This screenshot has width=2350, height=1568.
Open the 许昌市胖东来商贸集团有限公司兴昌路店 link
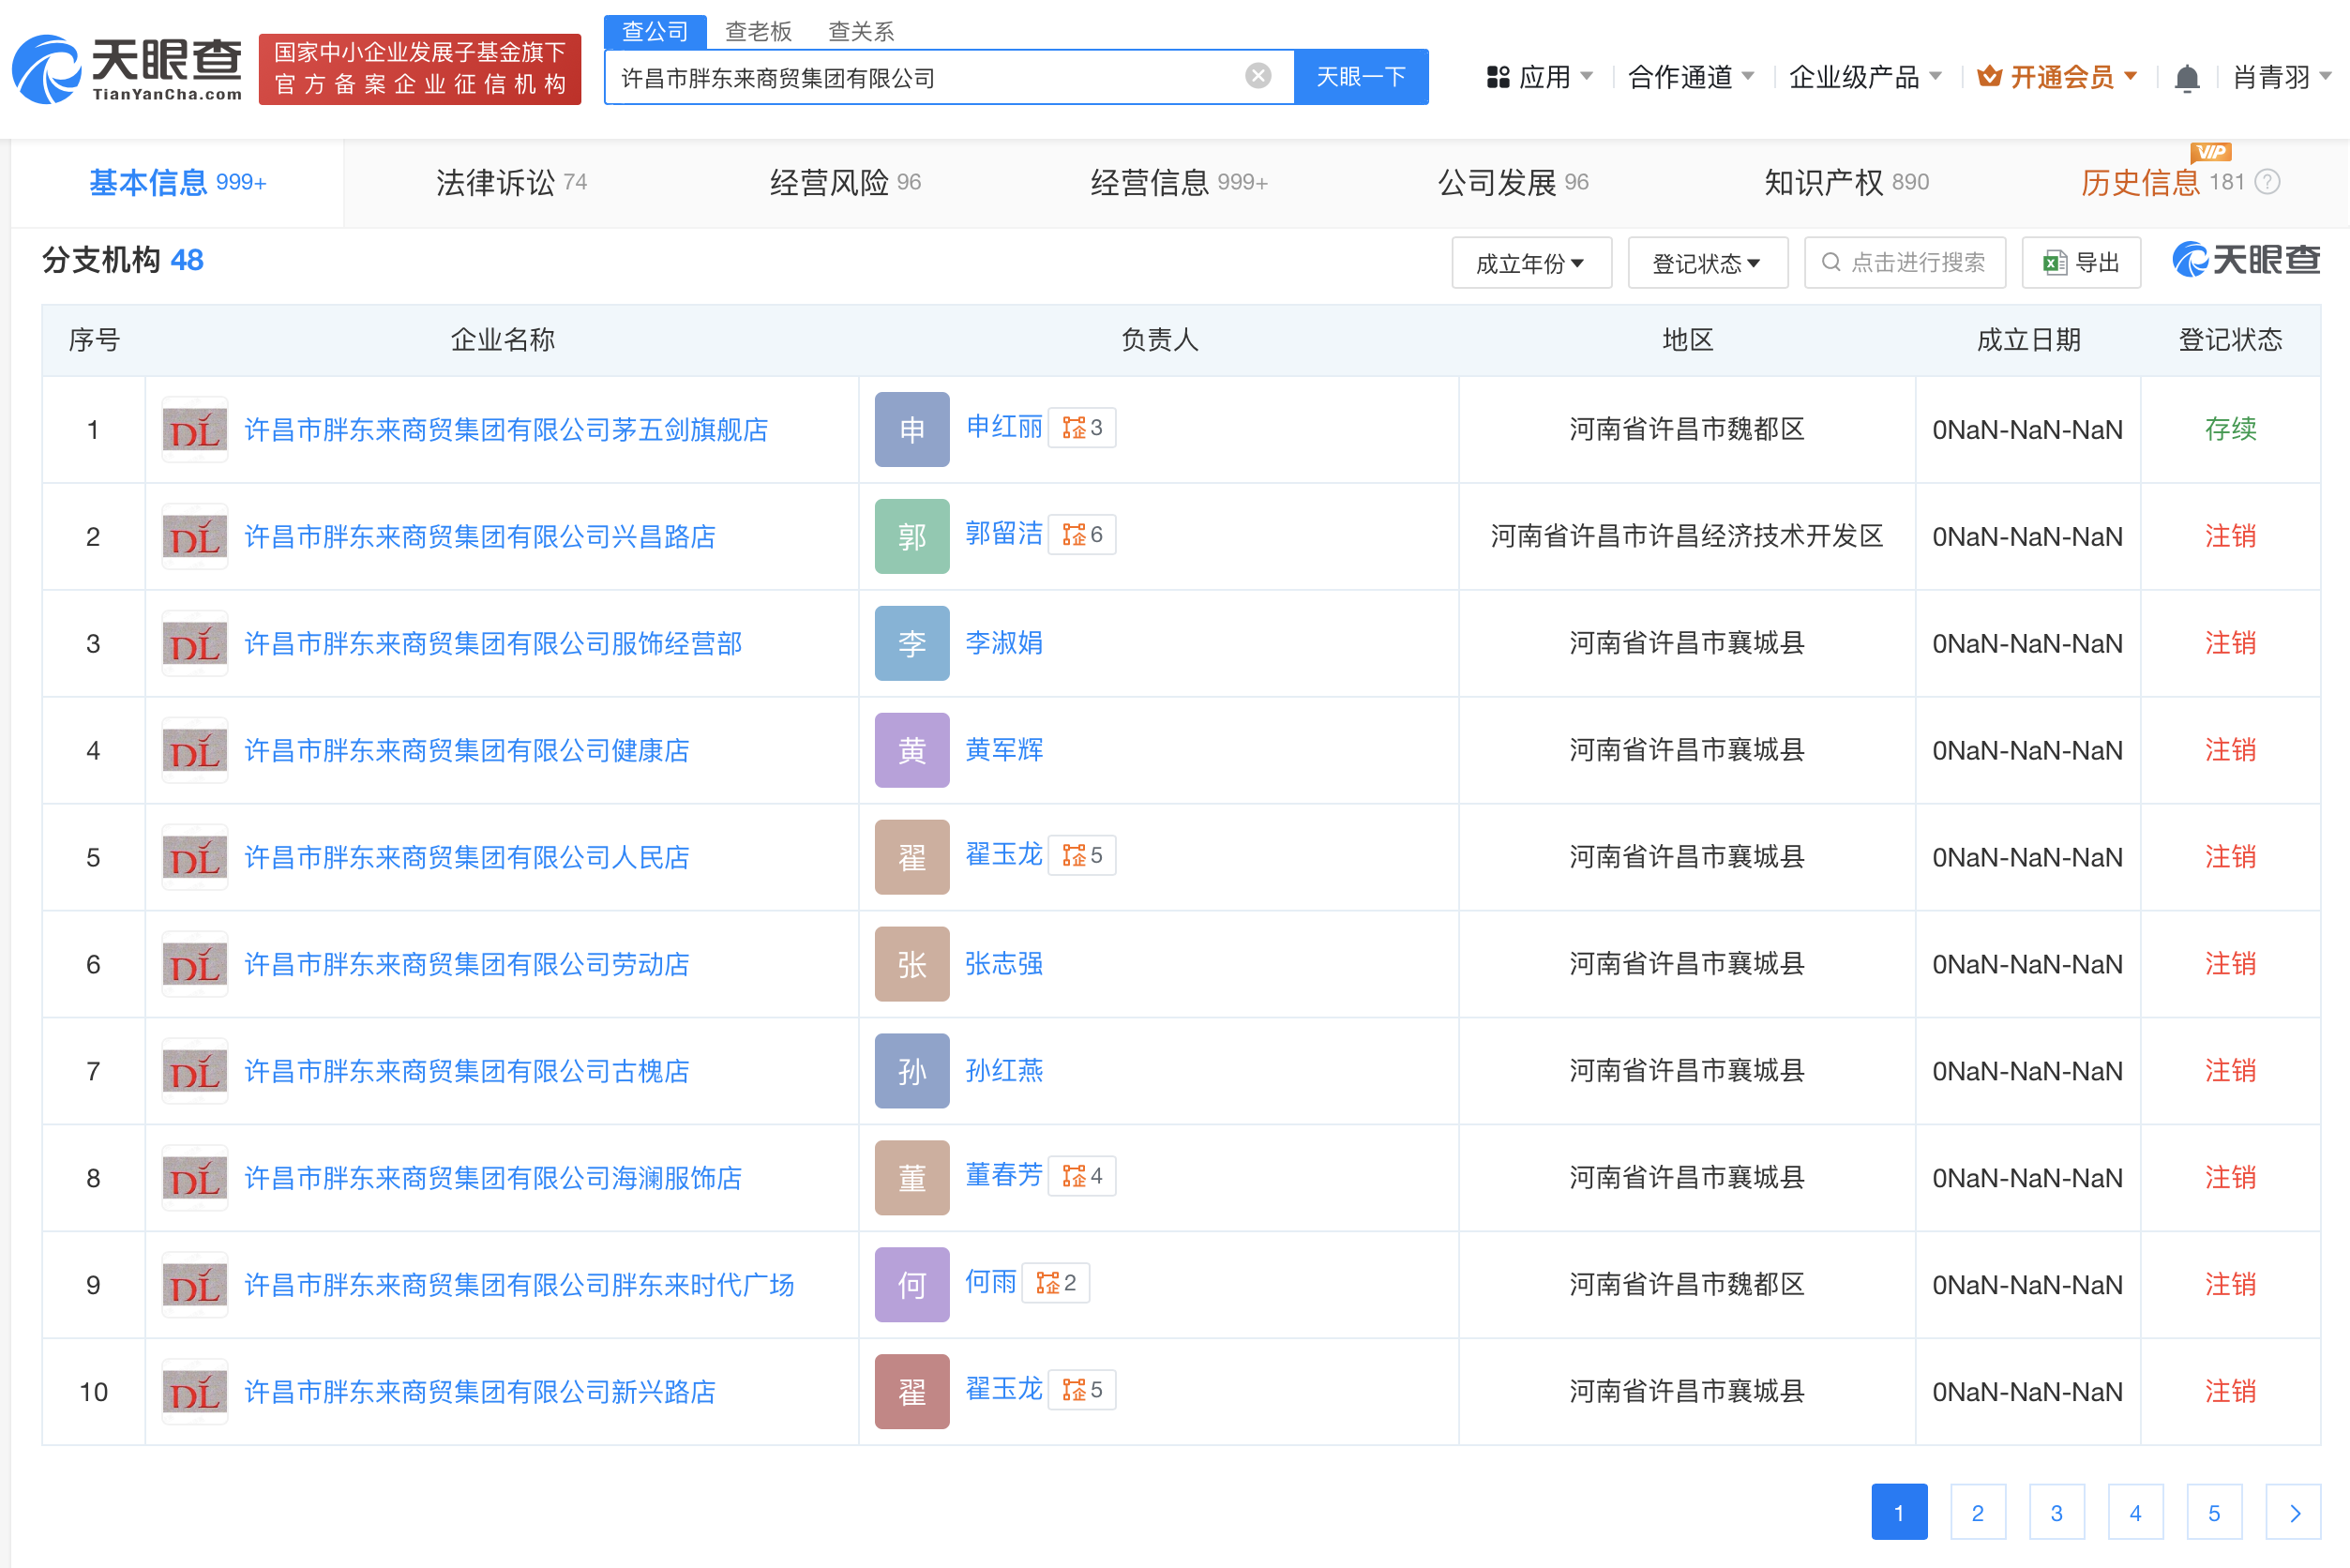[480, 537]
